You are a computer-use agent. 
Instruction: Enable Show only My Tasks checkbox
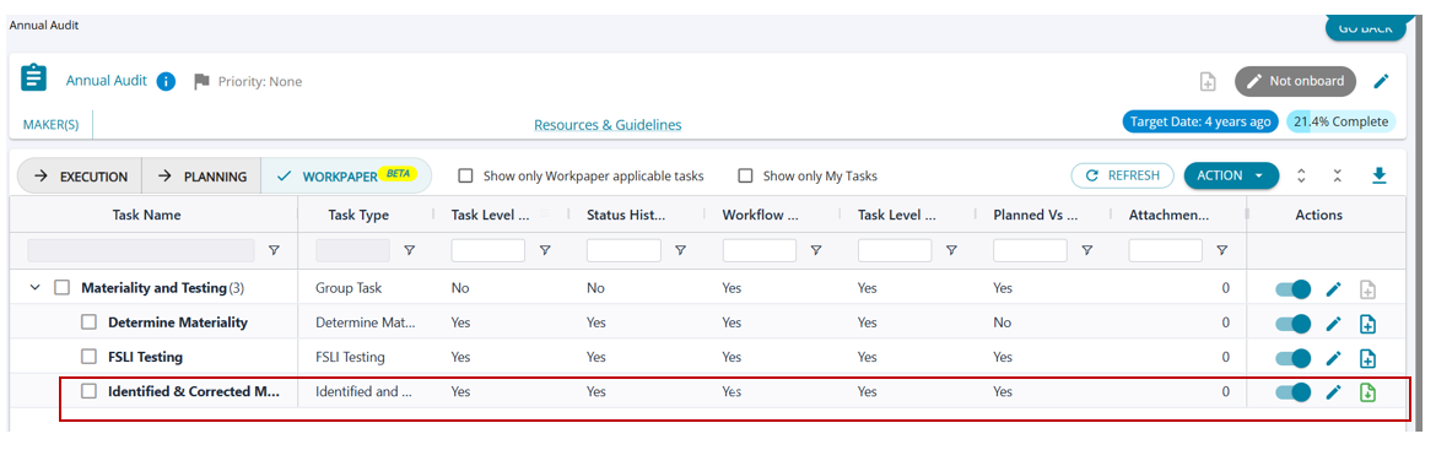pos(745,176)
